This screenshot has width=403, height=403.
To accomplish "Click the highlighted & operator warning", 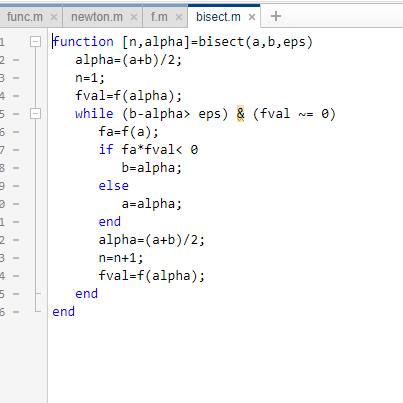I will (240, 114).
